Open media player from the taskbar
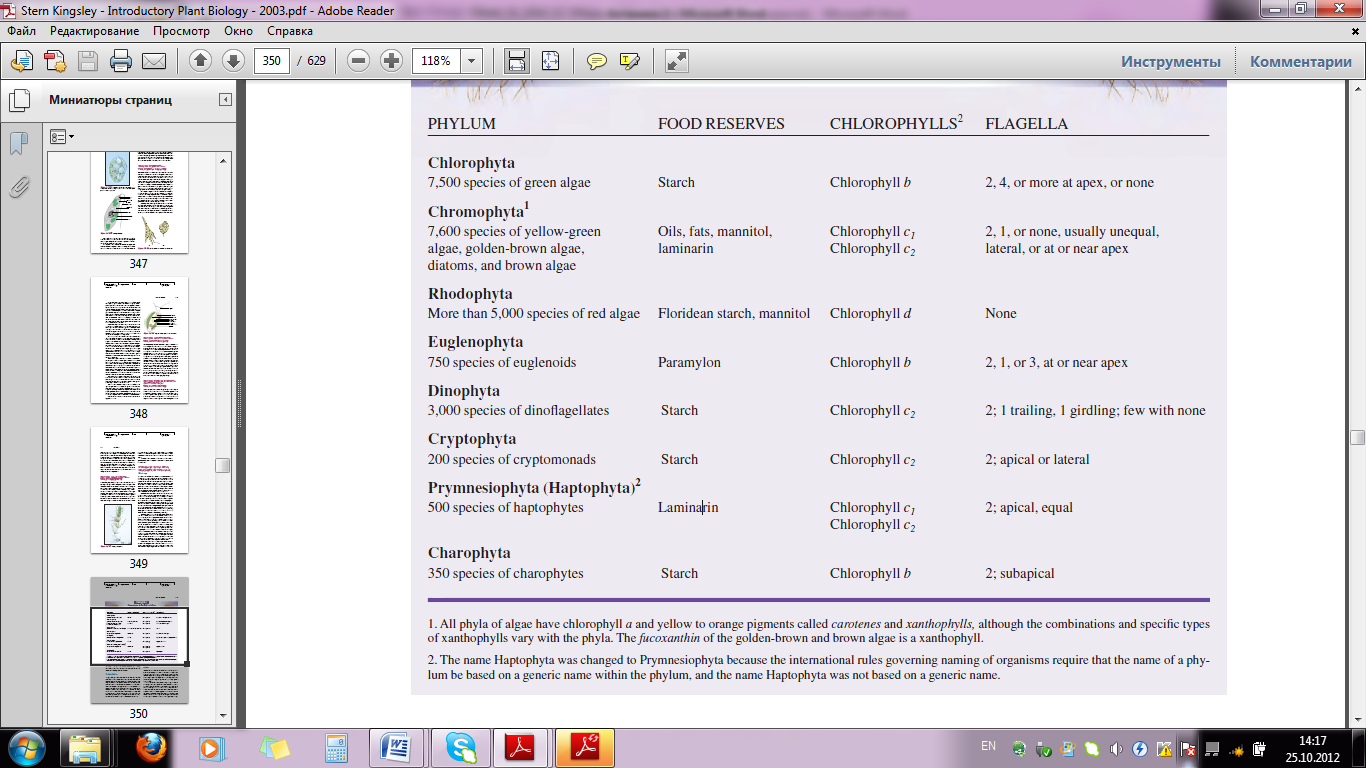1366x768 pixels. [210, 748]
